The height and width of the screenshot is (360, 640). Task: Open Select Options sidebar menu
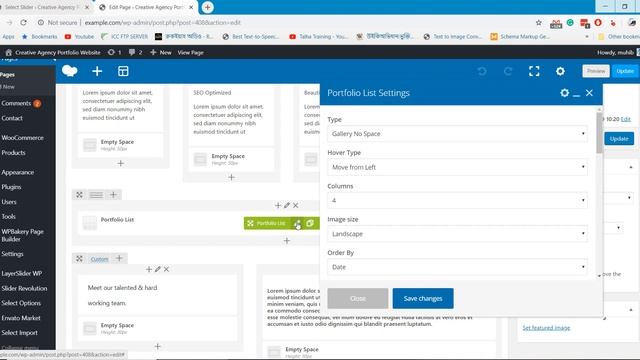(x=21, y=303)
